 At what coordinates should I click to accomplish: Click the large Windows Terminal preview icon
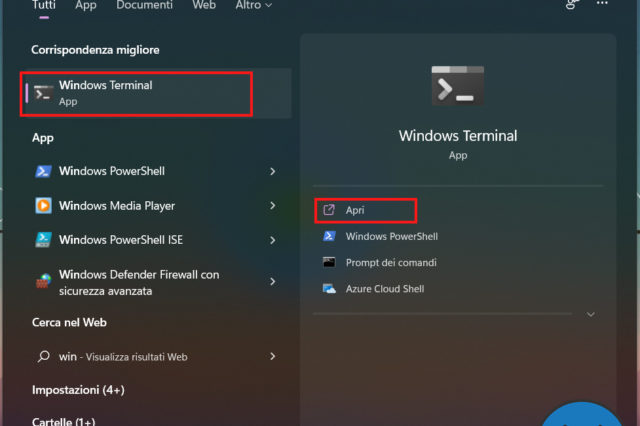pyautogui.click(x=458, y=85)
